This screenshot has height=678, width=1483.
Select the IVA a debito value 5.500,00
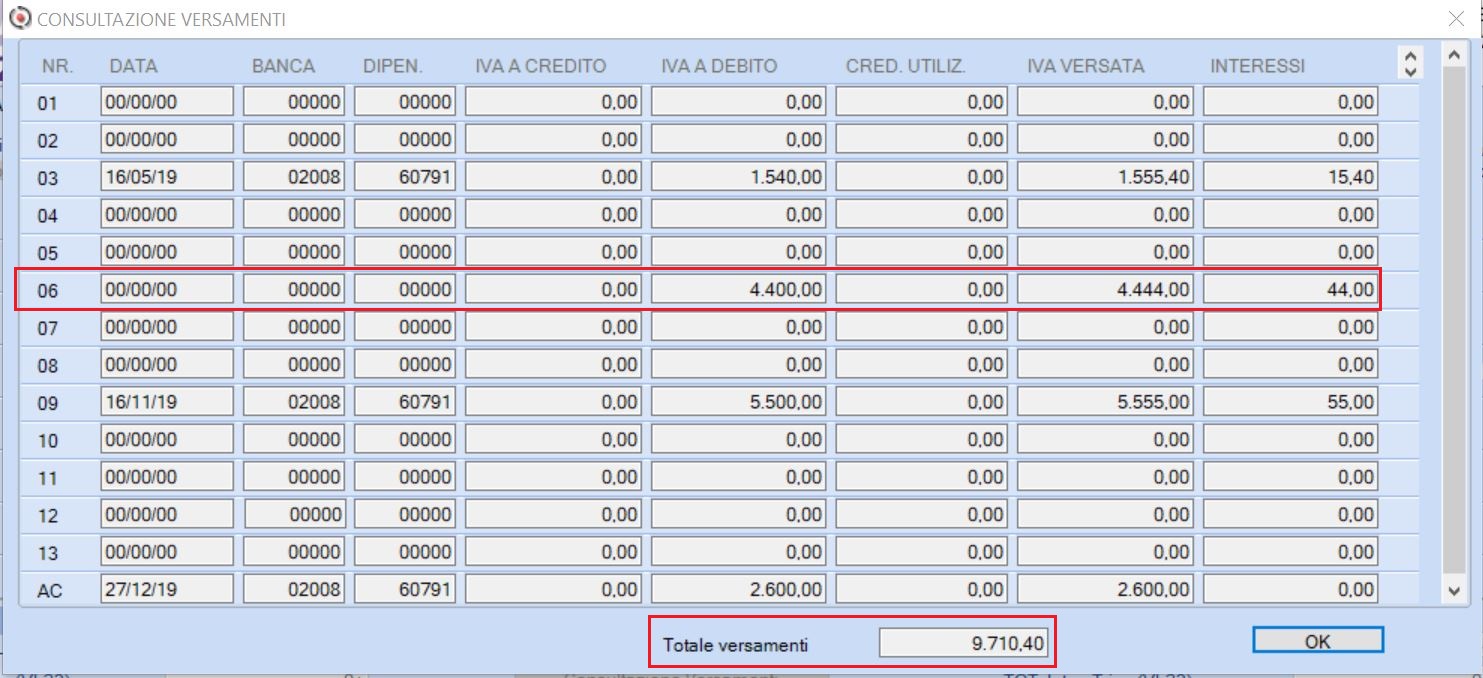tap(739, 402)
